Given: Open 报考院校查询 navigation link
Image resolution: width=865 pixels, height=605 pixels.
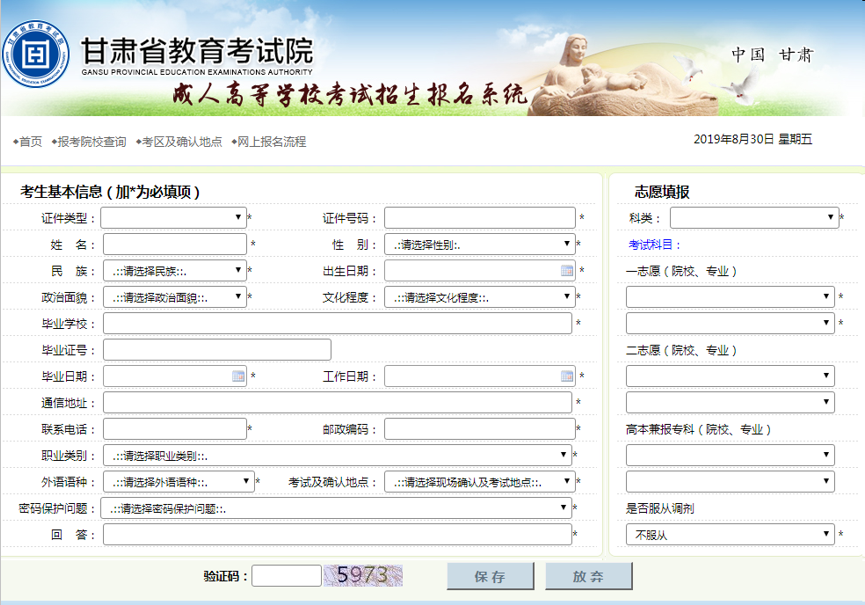Looking at the screenshot, I should click(x=92, y=142).
